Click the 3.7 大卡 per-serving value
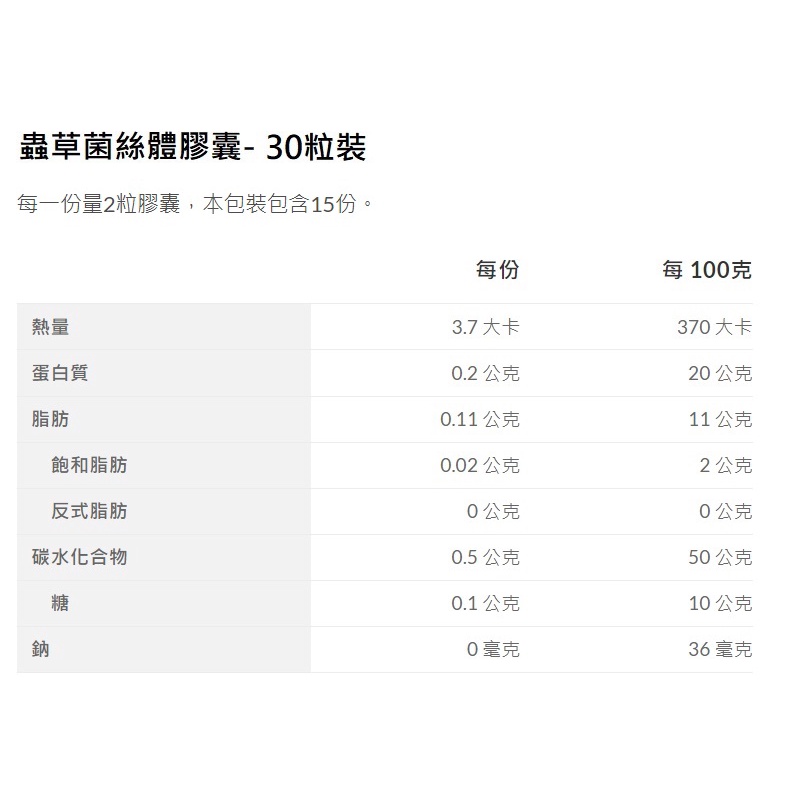The height and width of the screenshot is (792, 792). point(485,327)
